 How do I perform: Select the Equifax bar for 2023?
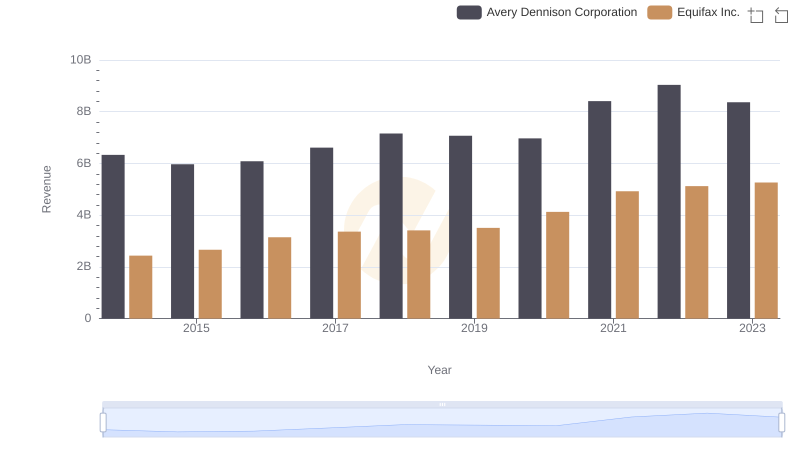(x=766, y=250)
